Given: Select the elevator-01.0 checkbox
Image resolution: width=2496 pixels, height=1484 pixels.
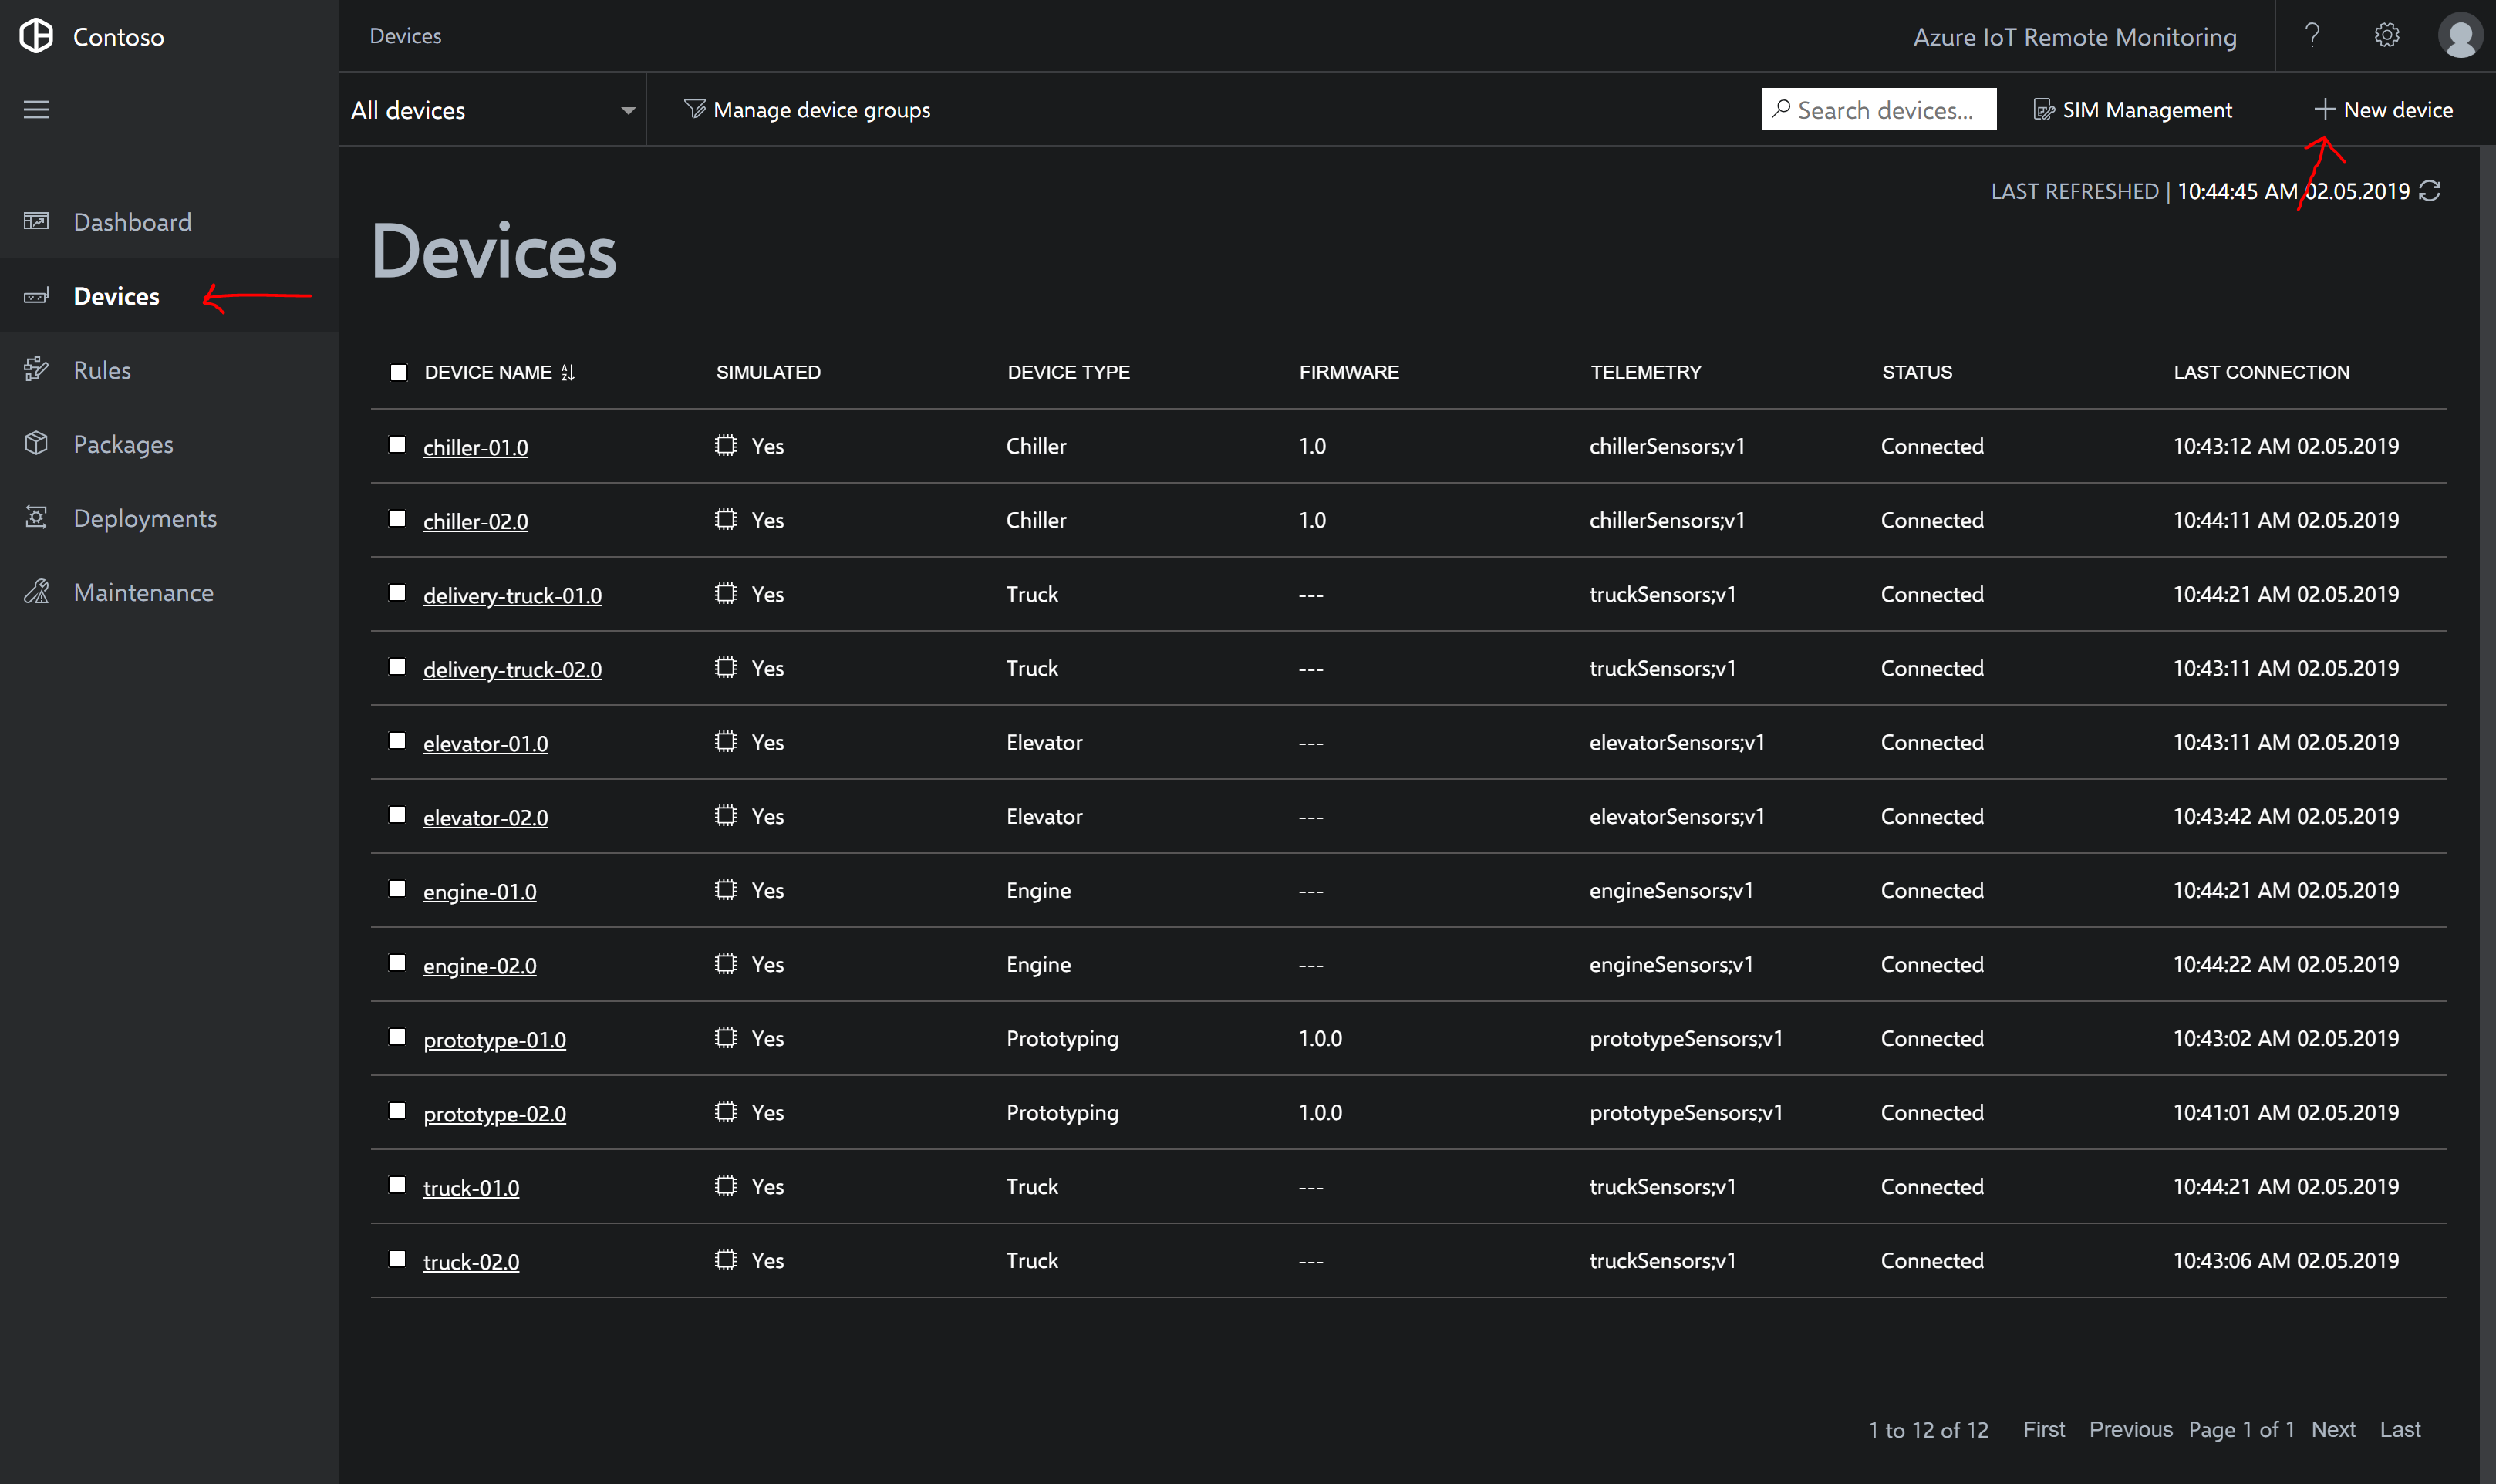Looking at the screenshot, I should coord(397,740).
